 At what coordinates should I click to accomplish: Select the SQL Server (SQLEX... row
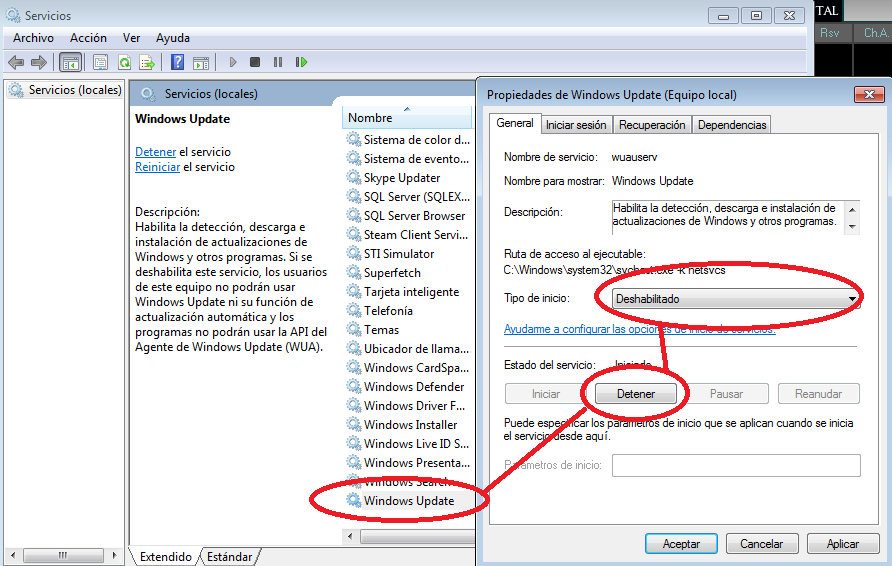(408, 197)
